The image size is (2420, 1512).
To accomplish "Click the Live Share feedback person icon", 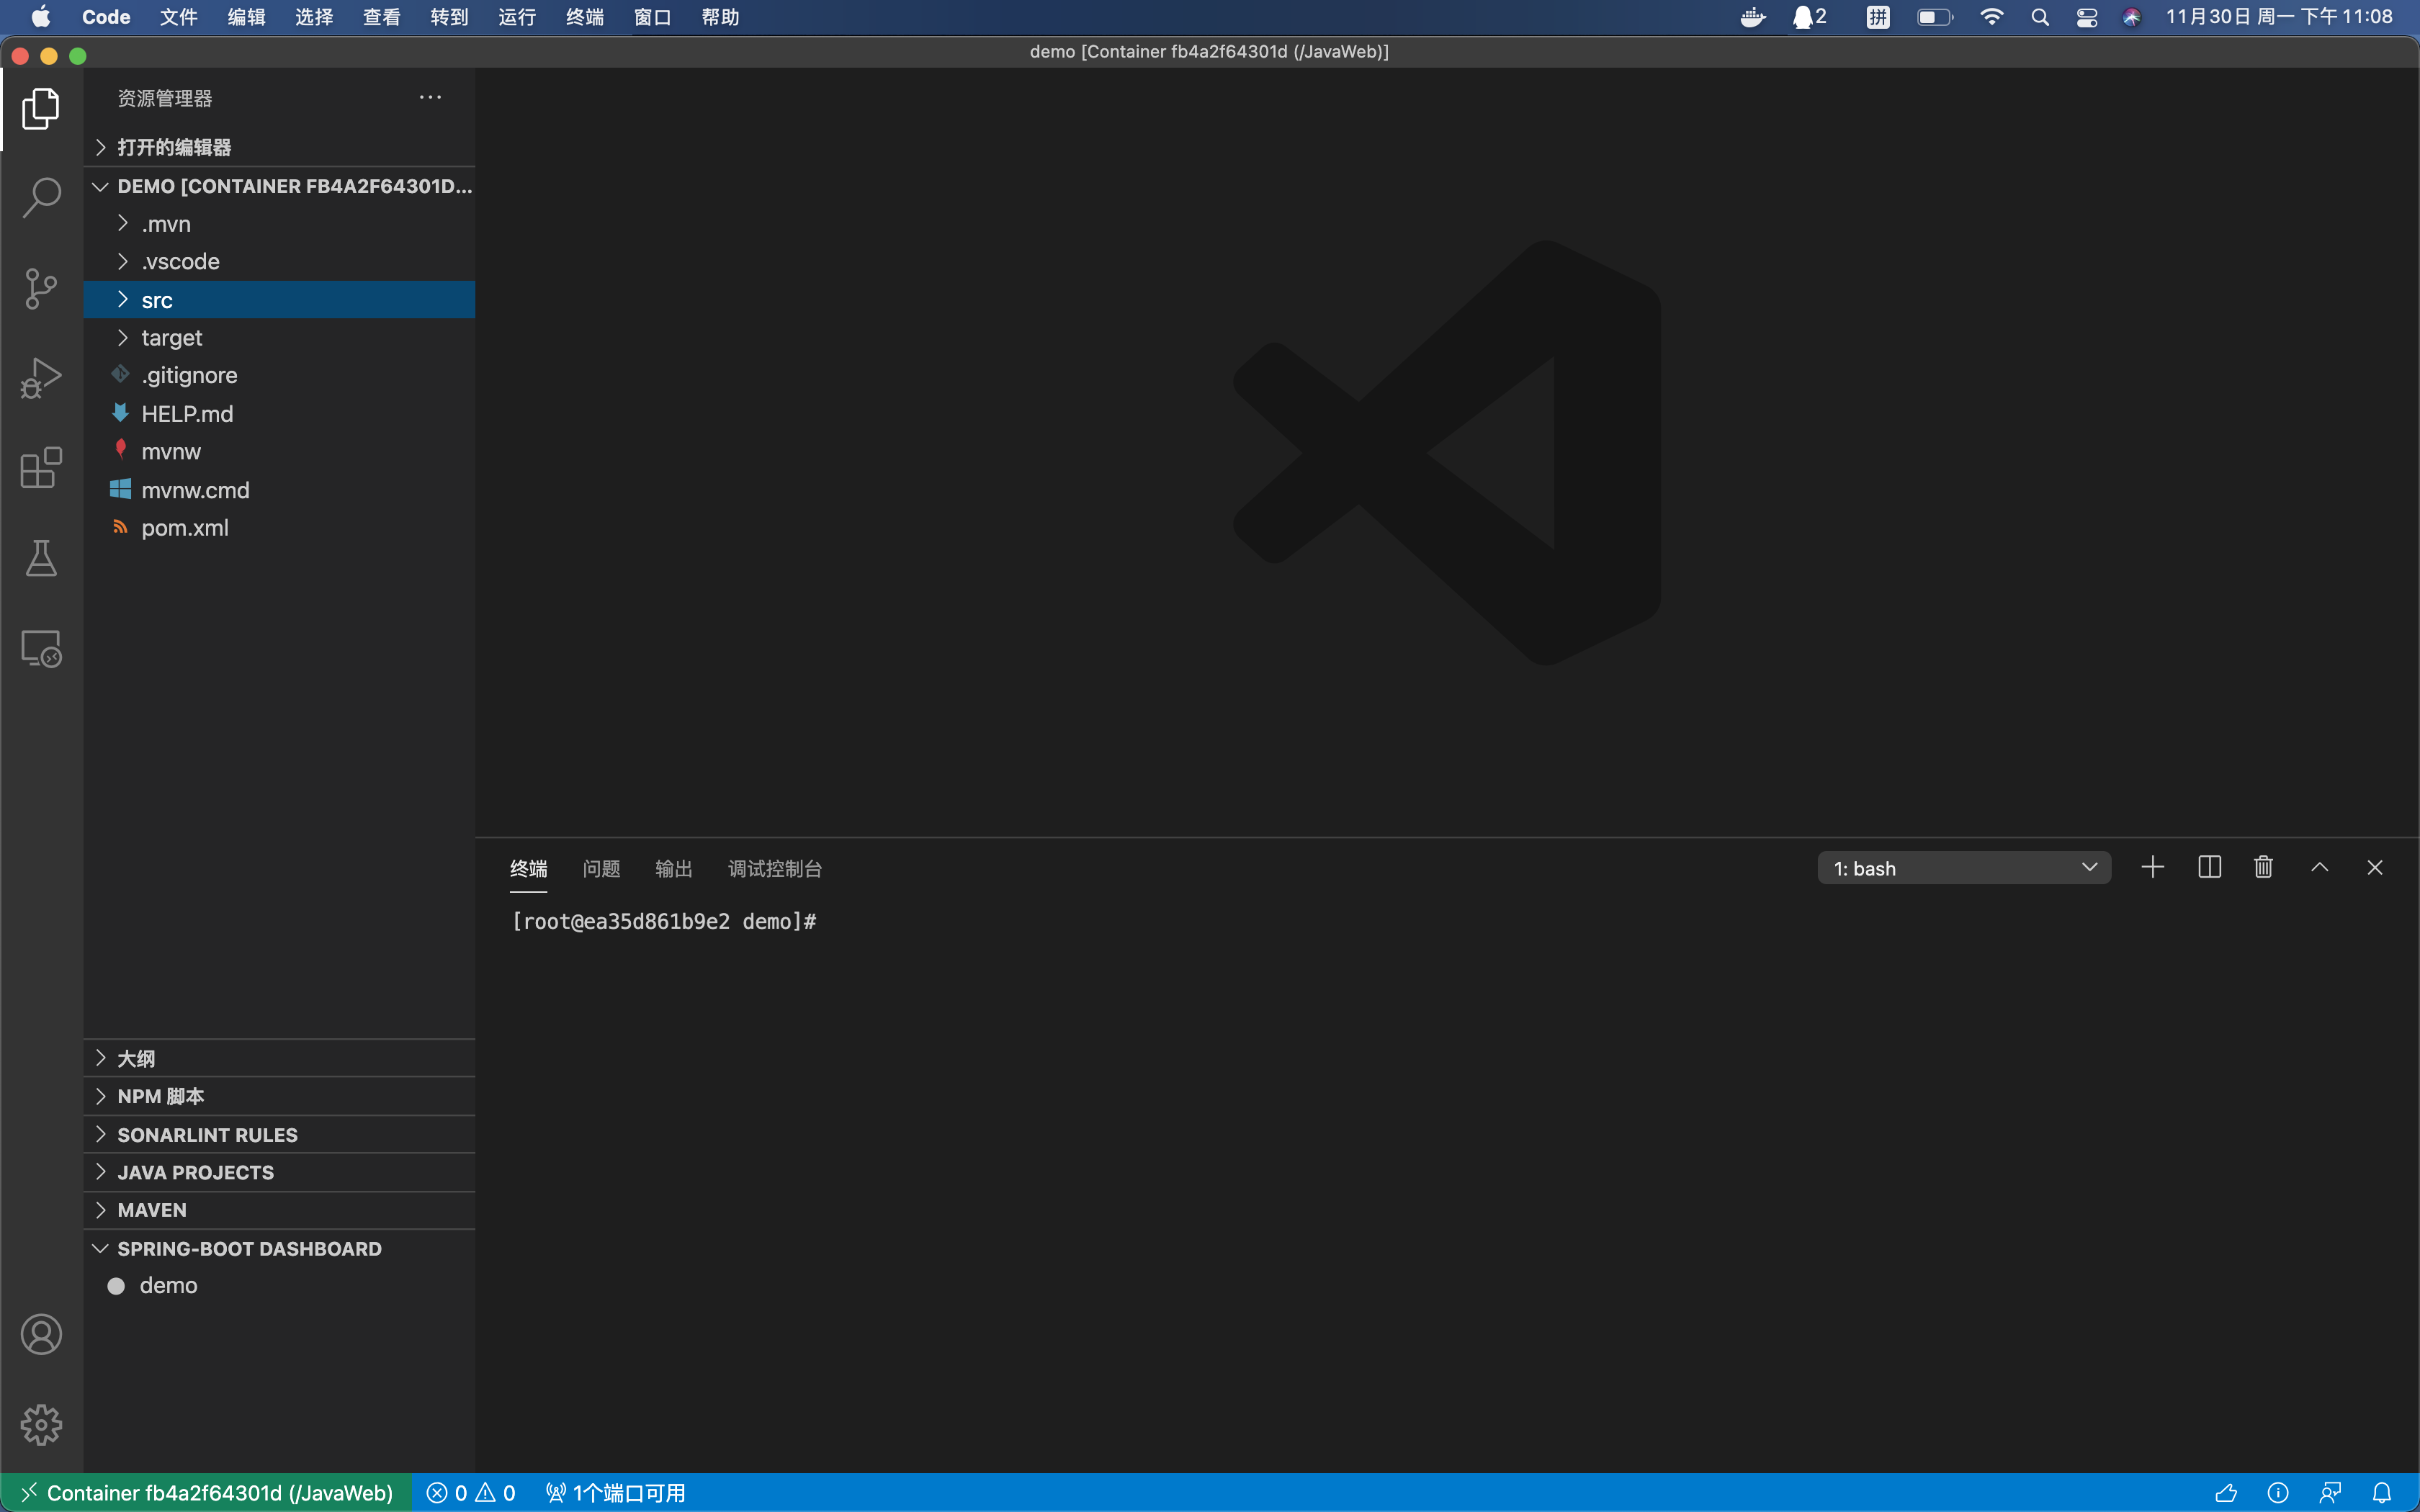I will coord(2330,1493).
